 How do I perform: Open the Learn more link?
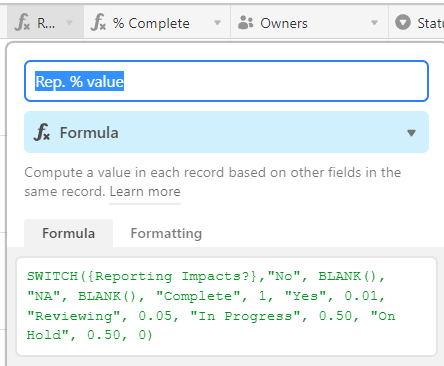click(x=145, y=192)
